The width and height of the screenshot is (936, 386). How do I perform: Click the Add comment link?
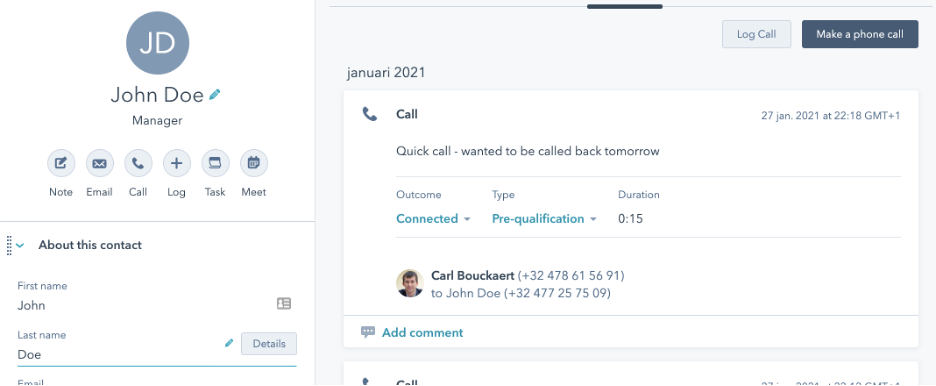pos(423,332)
